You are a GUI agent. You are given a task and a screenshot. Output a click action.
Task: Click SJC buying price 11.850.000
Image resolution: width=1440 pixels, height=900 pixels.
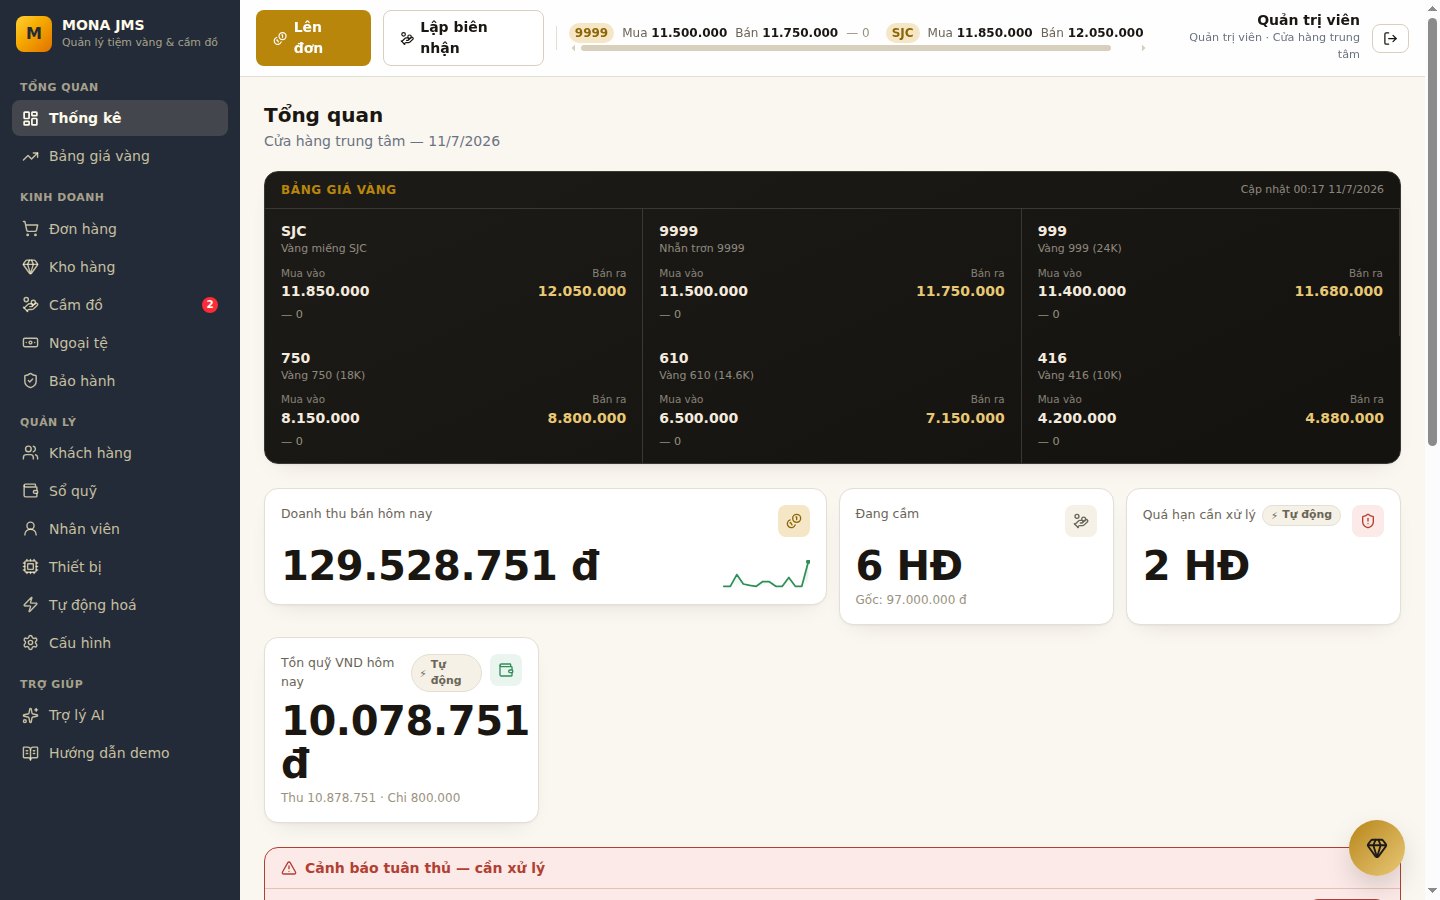pos(325,291)
